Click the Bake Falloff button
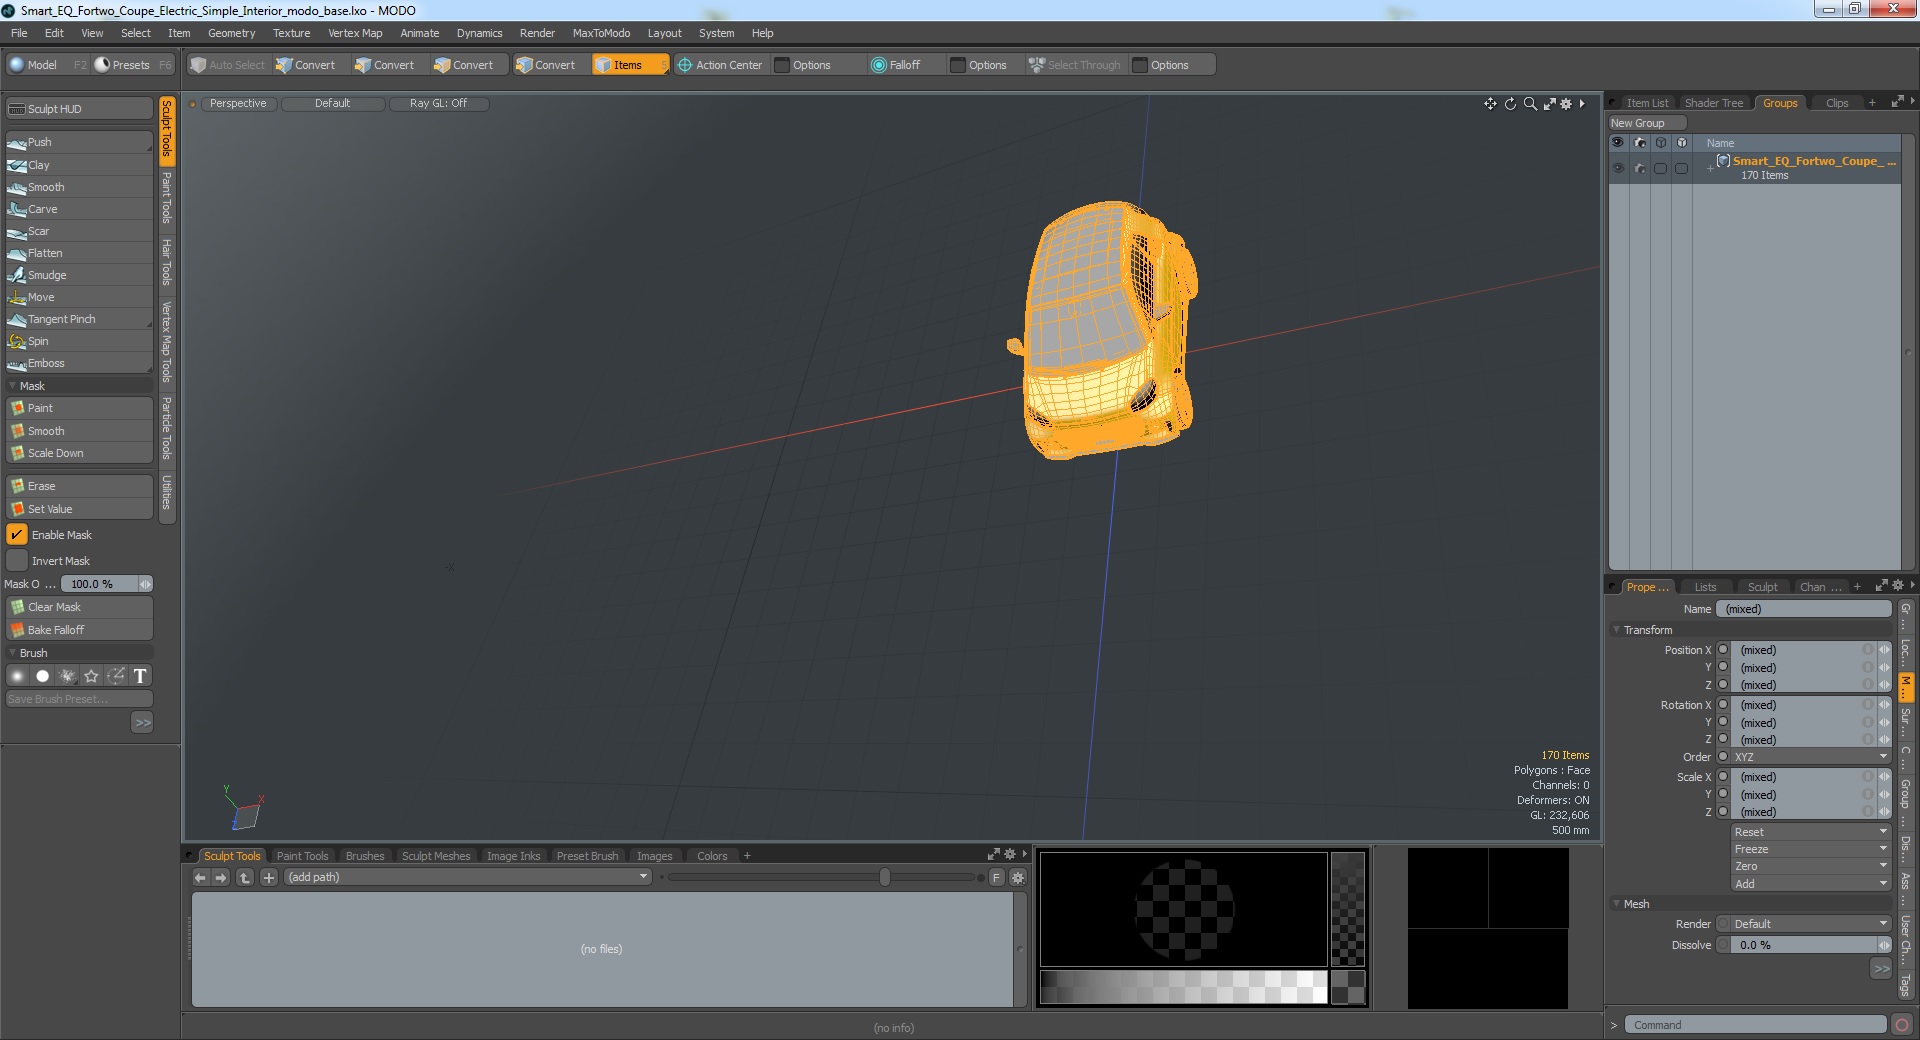This screenshot has width=1920, height=1040. pyautogui.click(x=79, y=630)
